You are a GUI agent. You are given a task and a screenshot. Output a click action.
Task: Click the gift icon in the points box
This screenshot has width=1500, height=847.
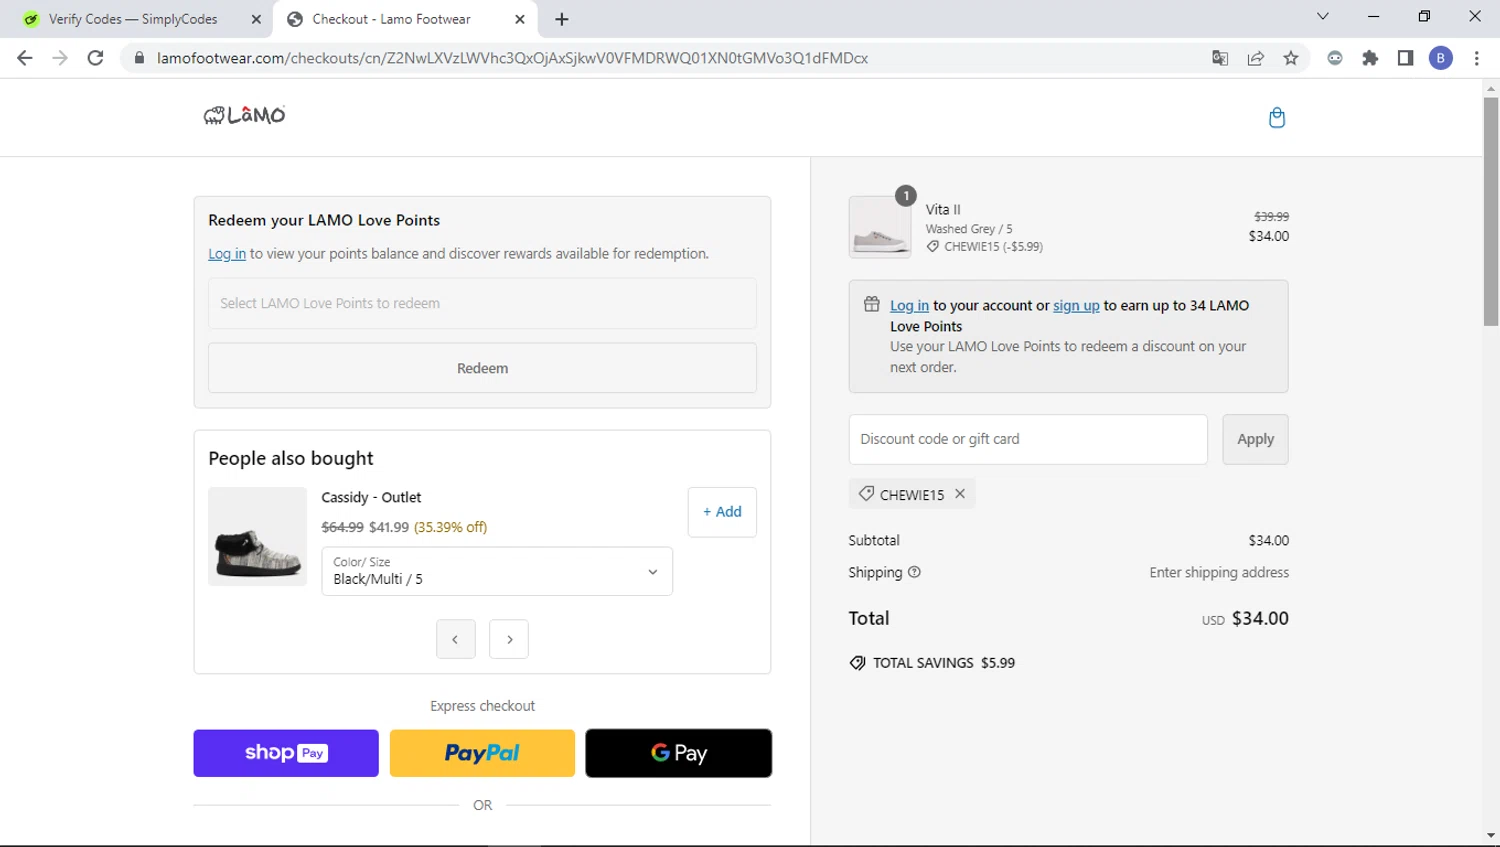(872, 304)
